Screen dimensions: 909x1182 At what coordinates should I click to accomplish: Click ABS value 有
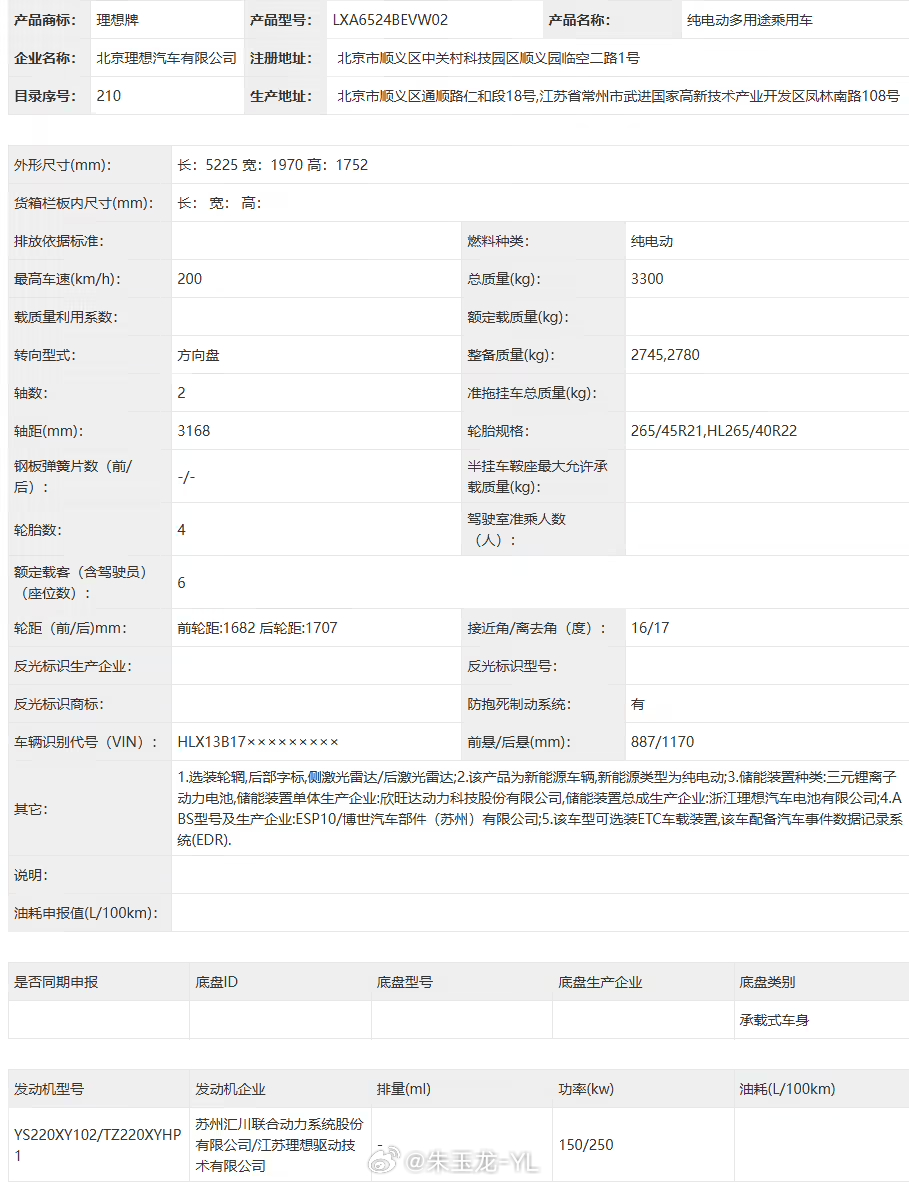click(x=638, y=704)
